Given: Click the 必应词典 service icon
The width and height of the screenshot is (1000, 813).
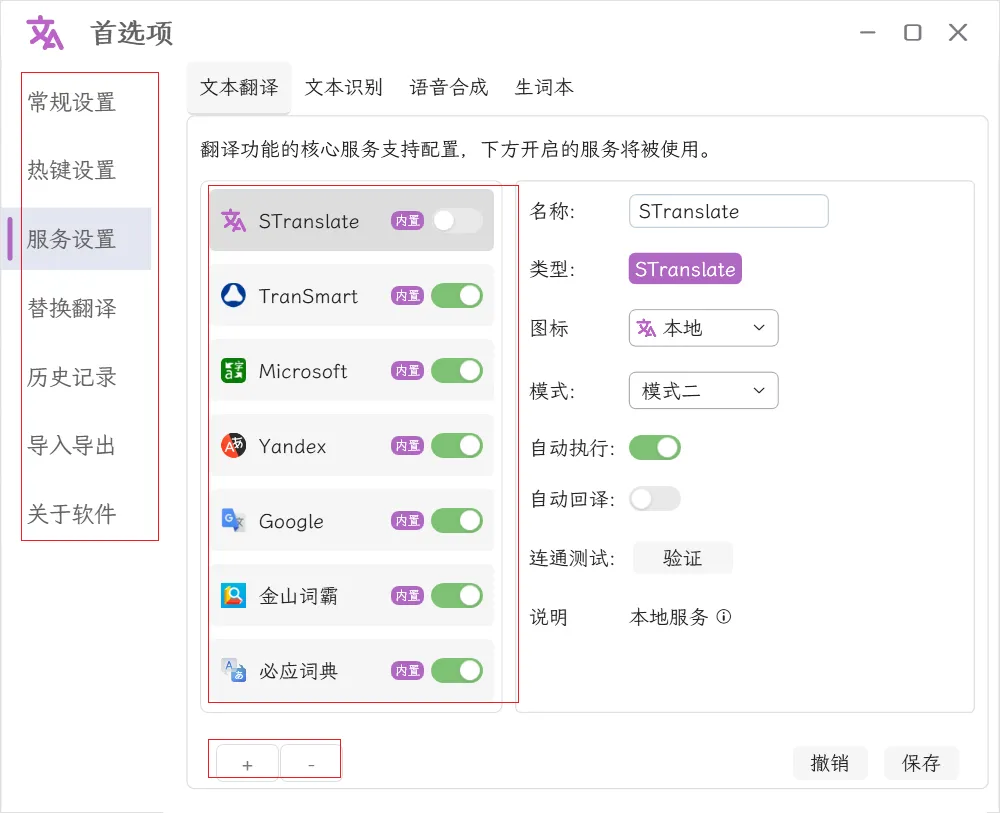Looking at the screenshot, I should point(233,670).
